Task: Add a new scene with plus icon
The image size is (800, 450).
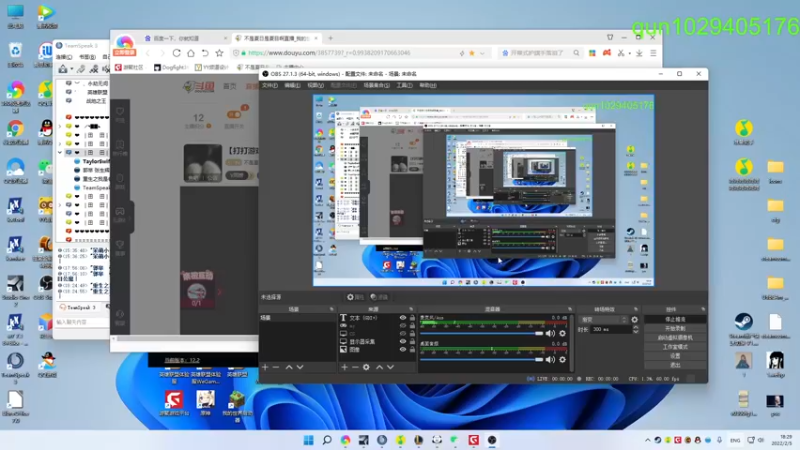Action: tap(265, 367)
